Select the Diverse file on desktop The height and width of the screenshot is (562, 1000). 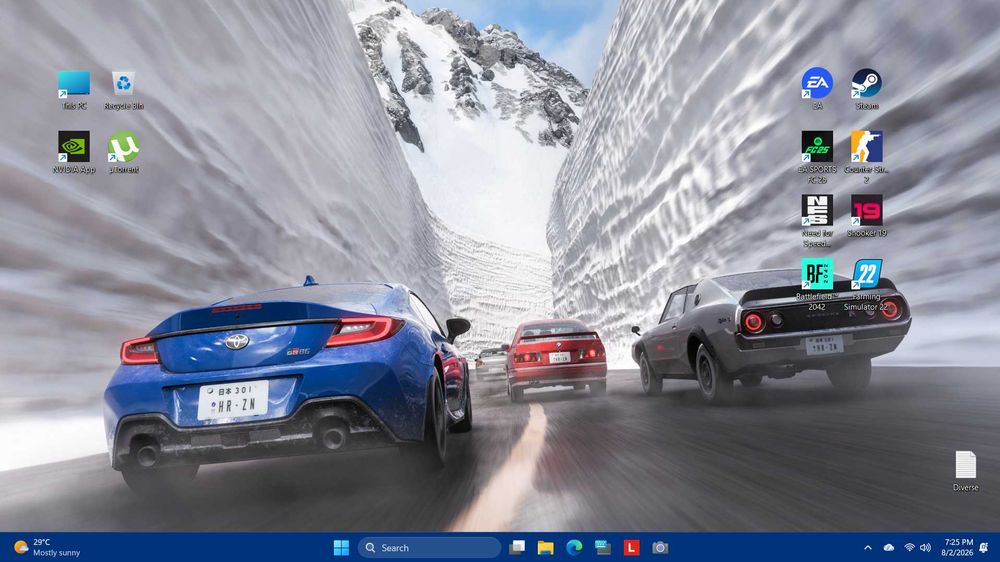coord(966,471)
